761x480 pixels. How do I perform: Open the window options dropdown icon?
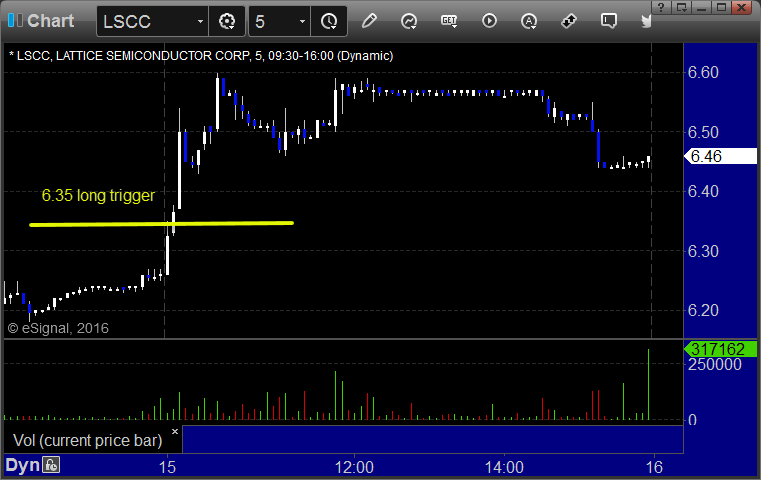click(x=681, y=7)
